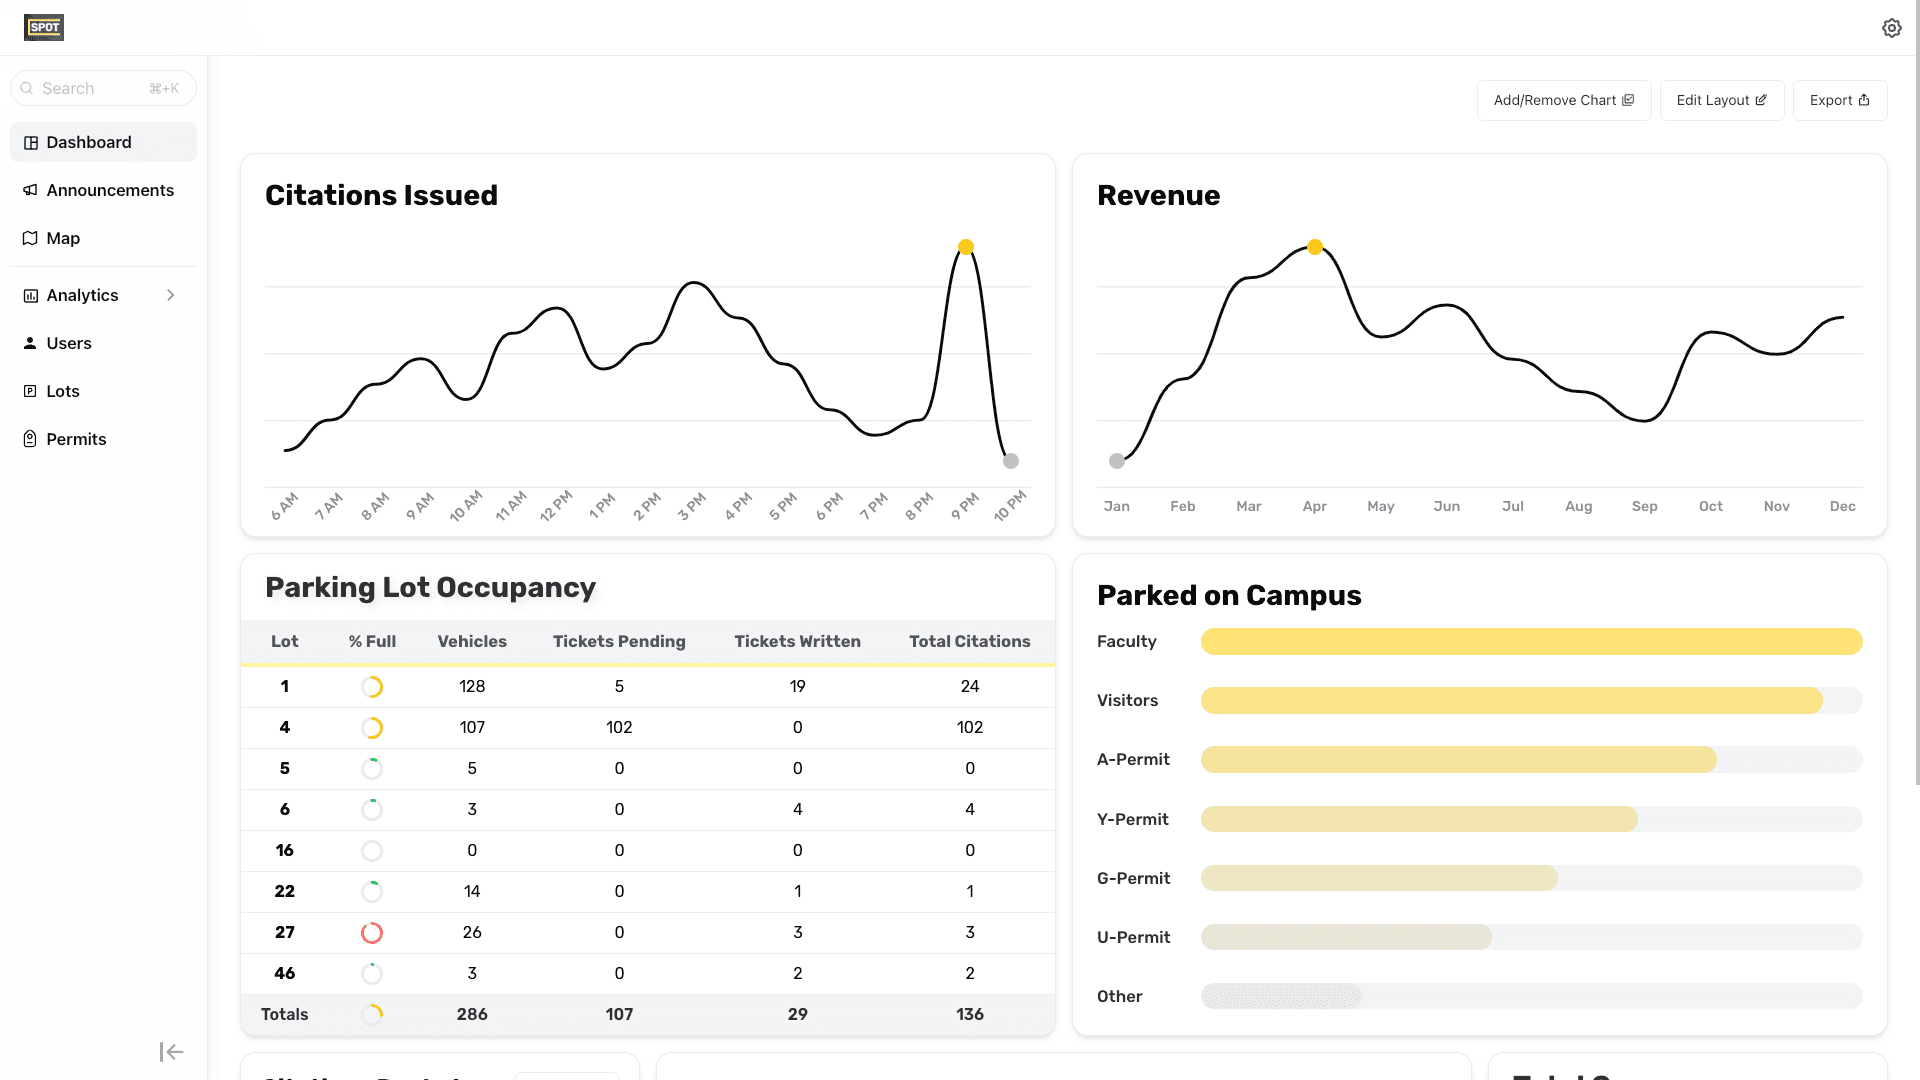1920x1080 pixels.
Task: Click the April peak marker on Revenue
Action: pos(1315,247)
